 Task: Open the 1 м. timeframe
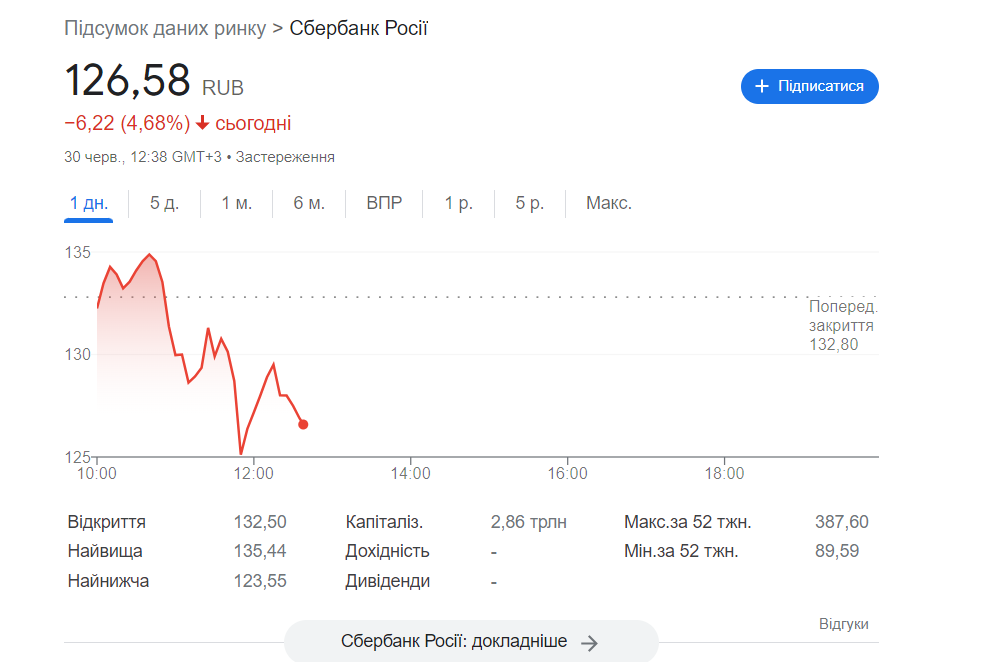click(236, 202)
